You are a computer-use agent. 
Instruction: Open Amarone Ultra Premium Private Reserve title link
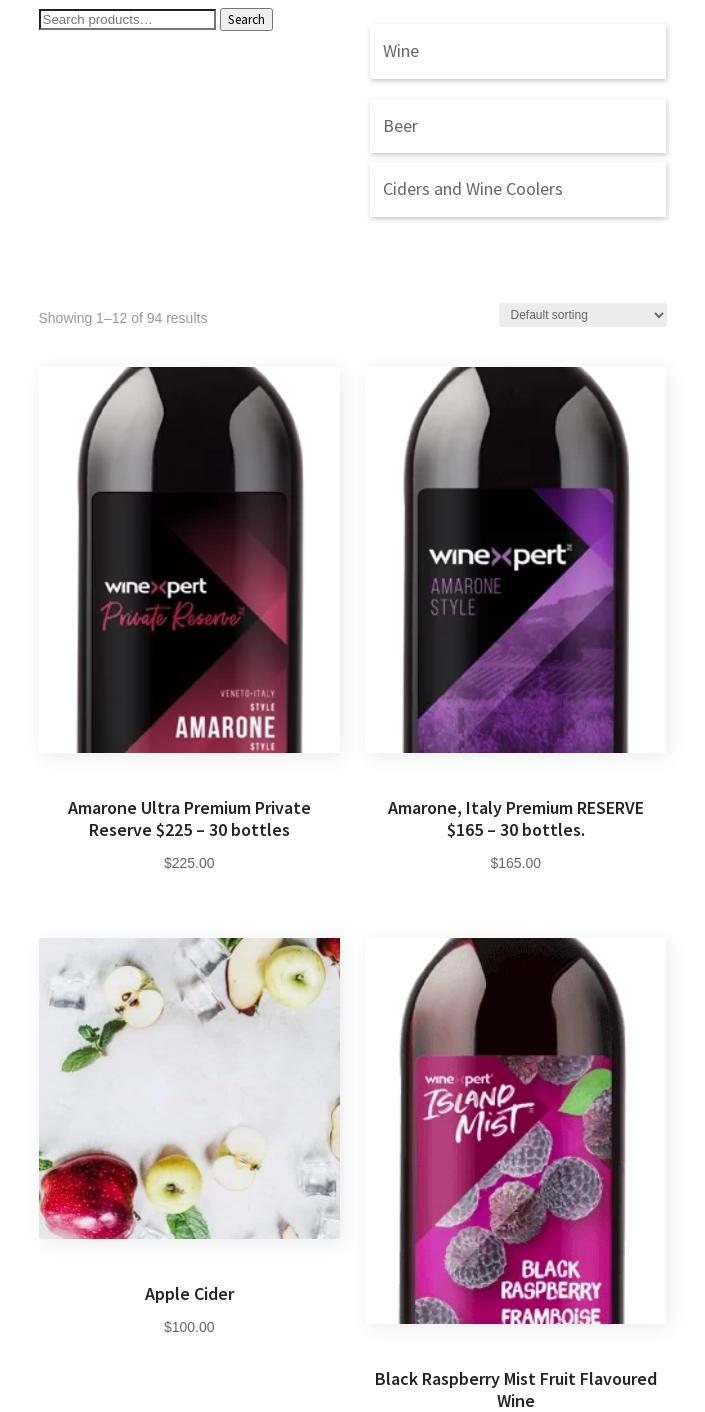[x=189, y=819]
